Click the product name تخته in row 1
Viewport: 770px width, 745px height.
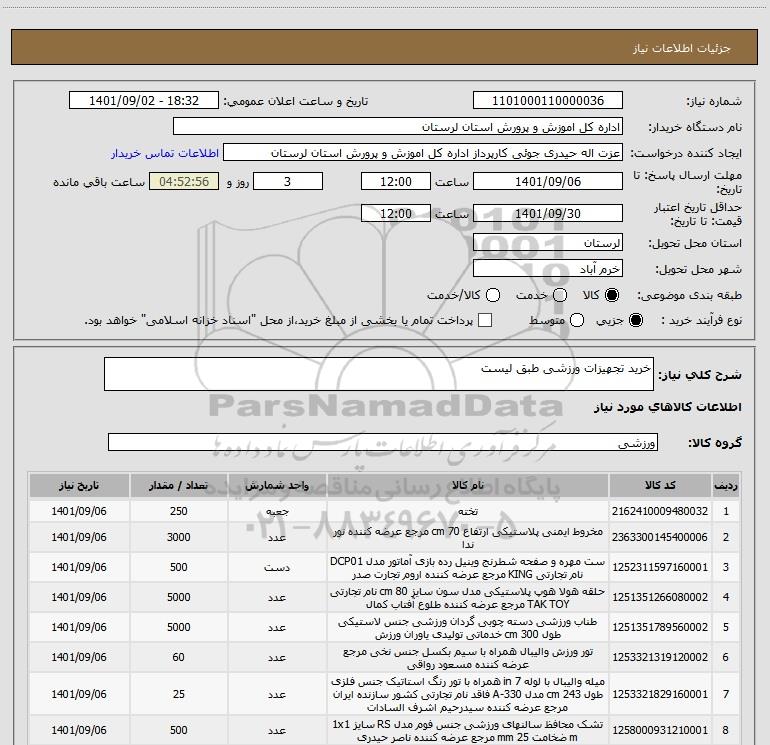[x=468, y=511]
